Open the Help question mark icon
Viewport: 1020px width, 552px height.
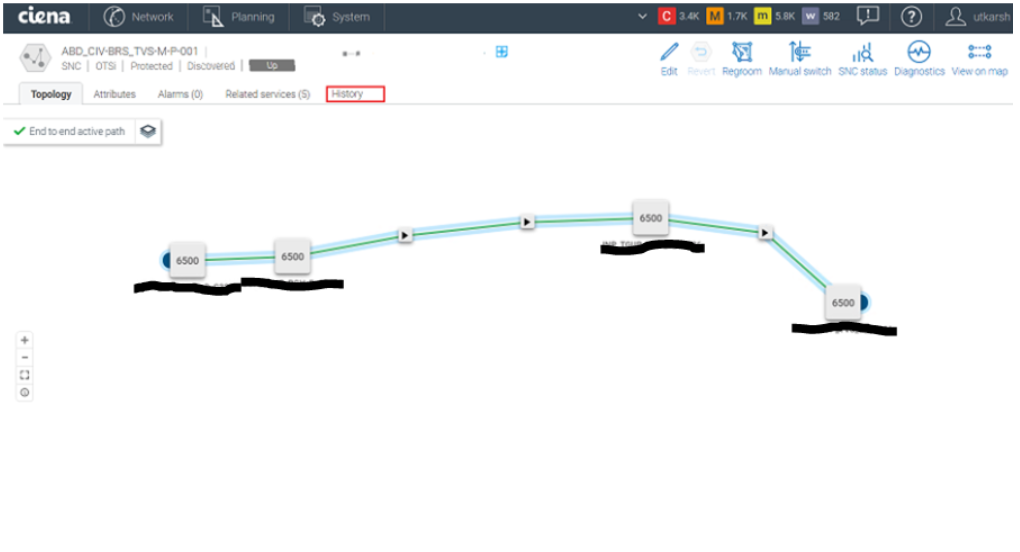(911, 17)
